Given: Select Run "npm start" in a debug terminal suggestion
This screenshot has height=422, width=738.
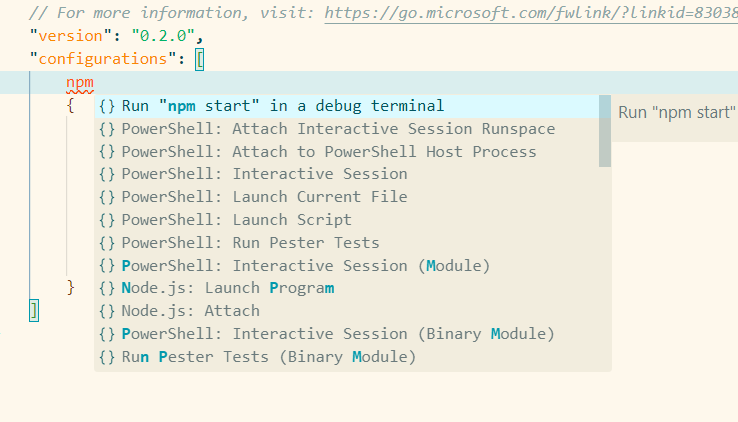Looking at the screenshot, I should (x=347, y=106).
